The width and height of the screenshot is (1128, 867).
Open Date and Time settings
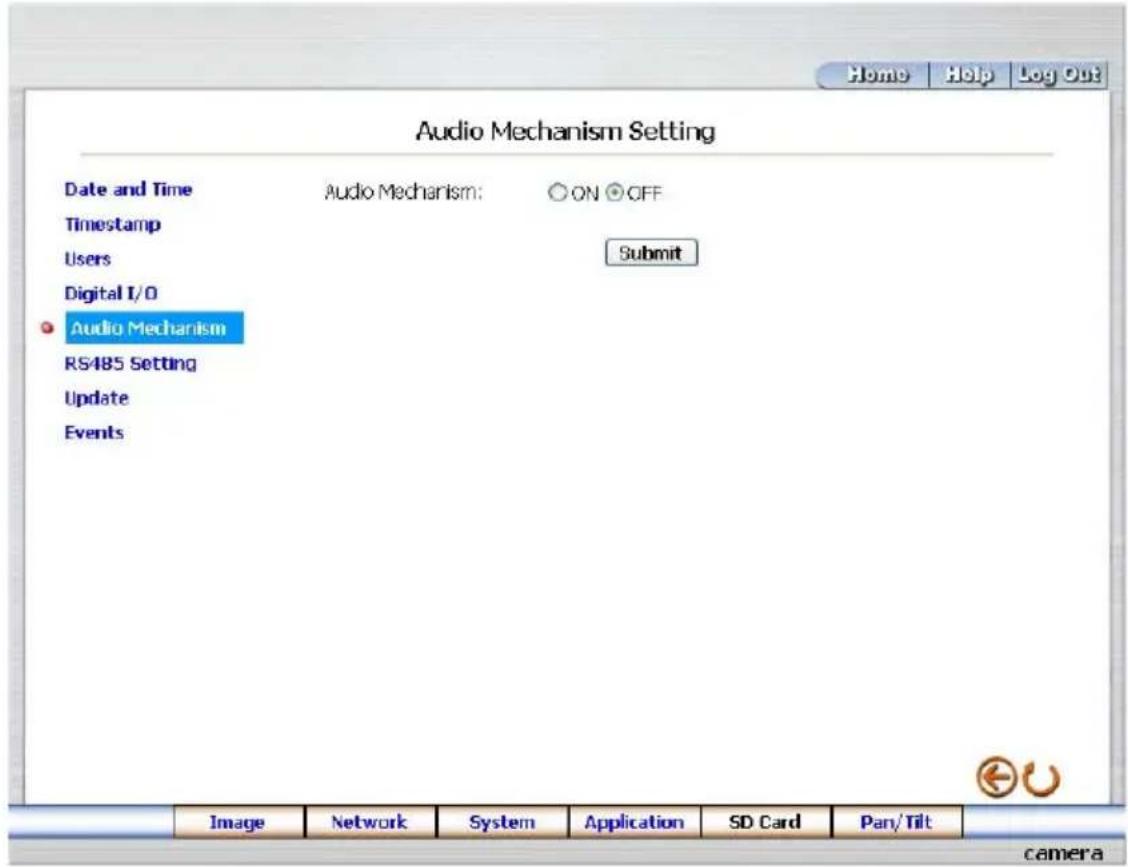click(x=128, y=189)
